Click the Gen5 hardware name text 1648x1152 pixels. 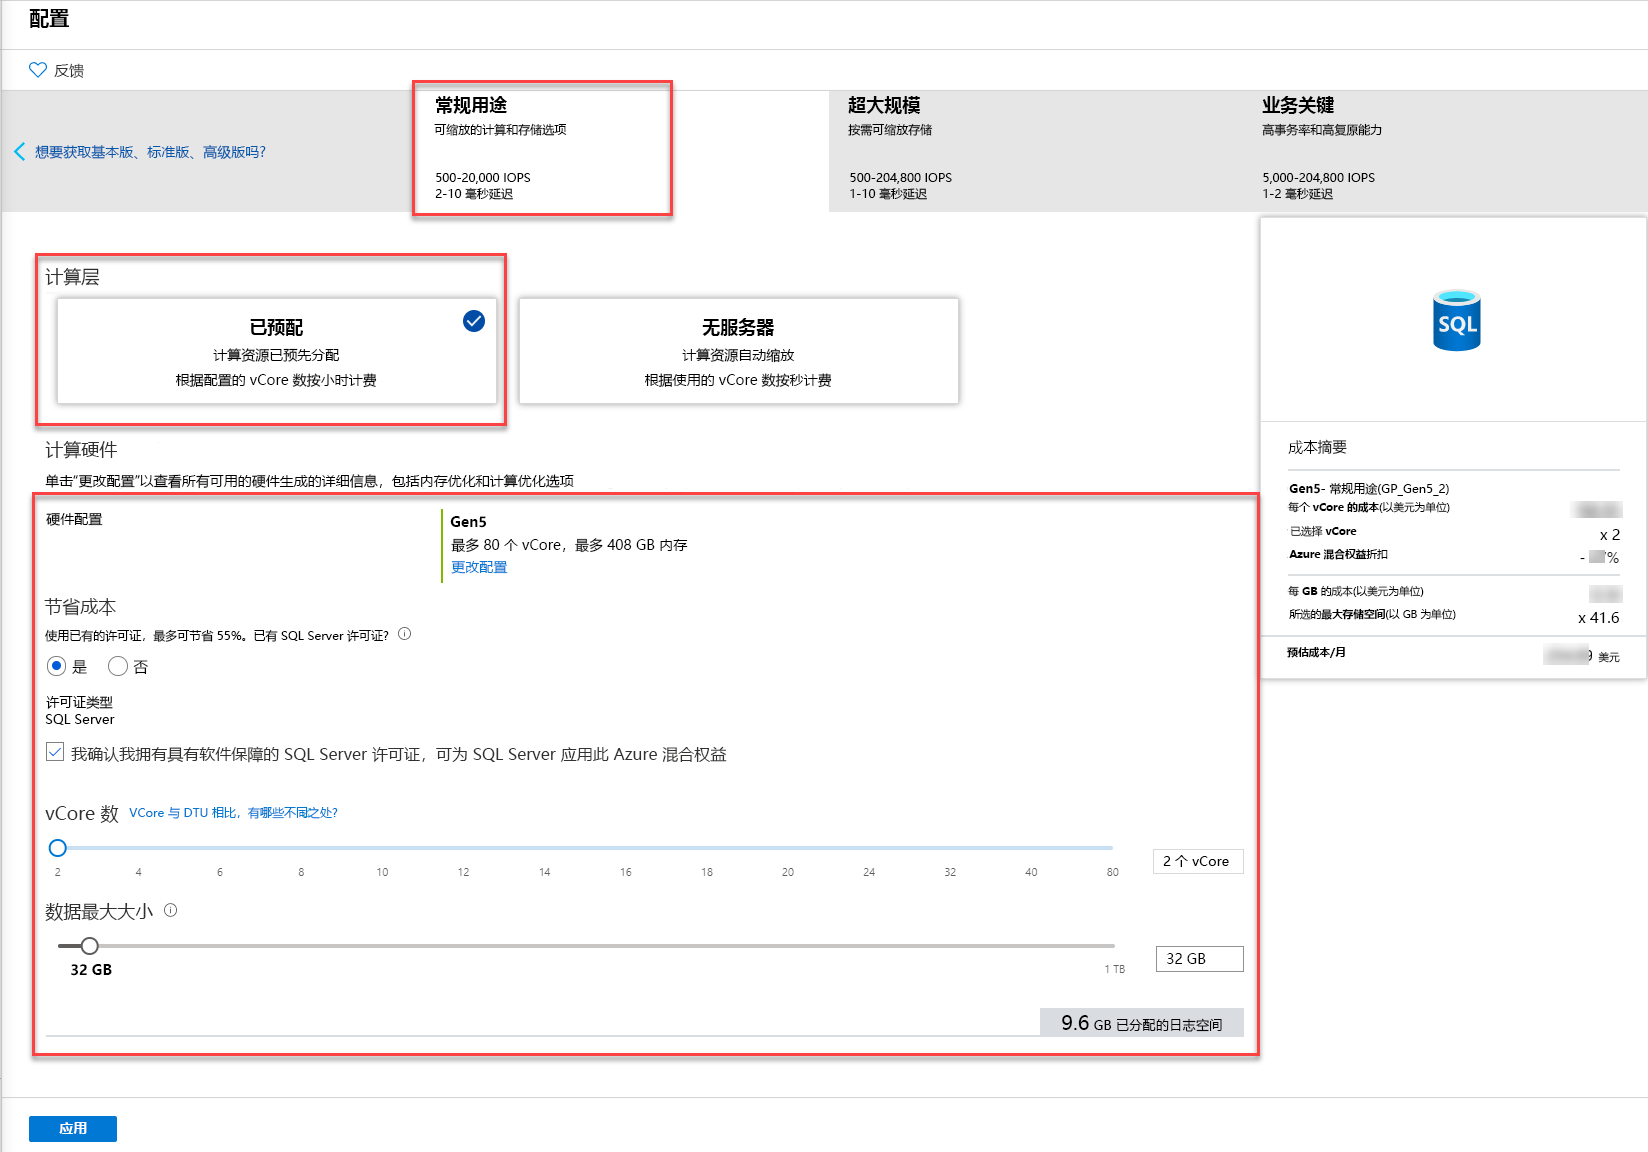pyautogui.click(x=468, y=521)
